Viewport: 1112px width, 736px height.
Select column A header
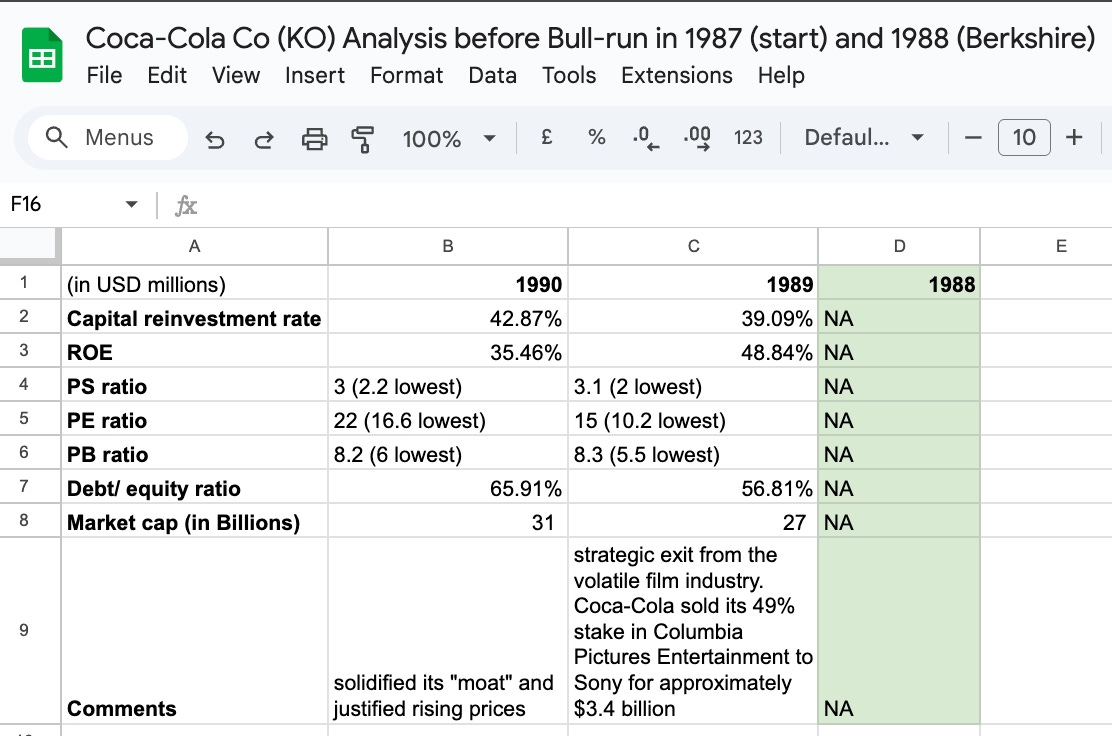pos(194,246)
